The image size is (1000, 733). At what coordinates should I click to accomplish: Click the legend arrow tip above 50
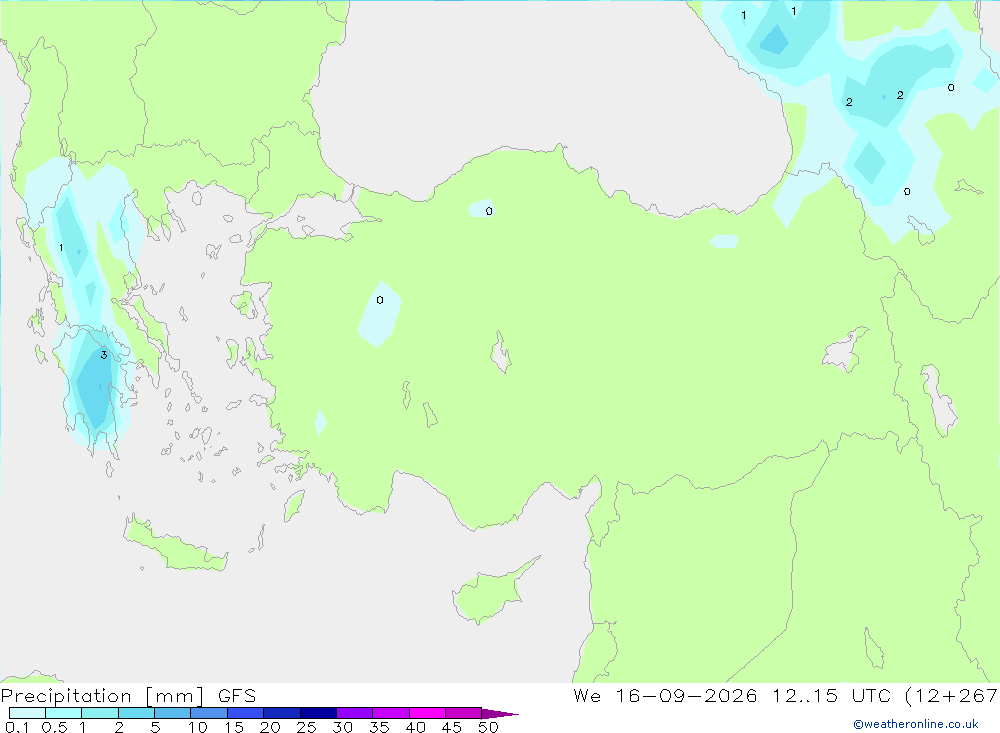[500, 713]
